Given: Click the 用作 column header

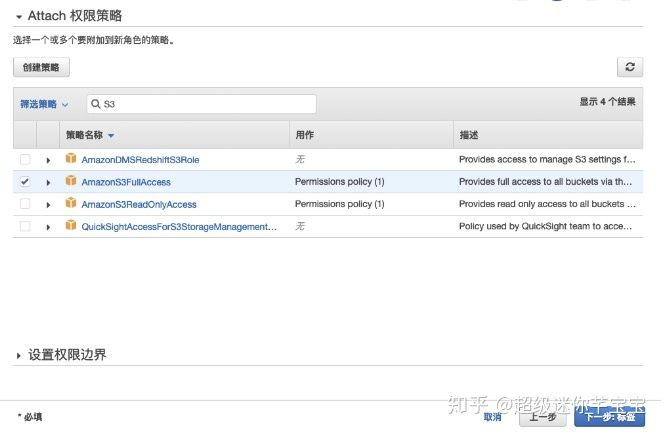Looking at the screenshot, I should [304, 135].
